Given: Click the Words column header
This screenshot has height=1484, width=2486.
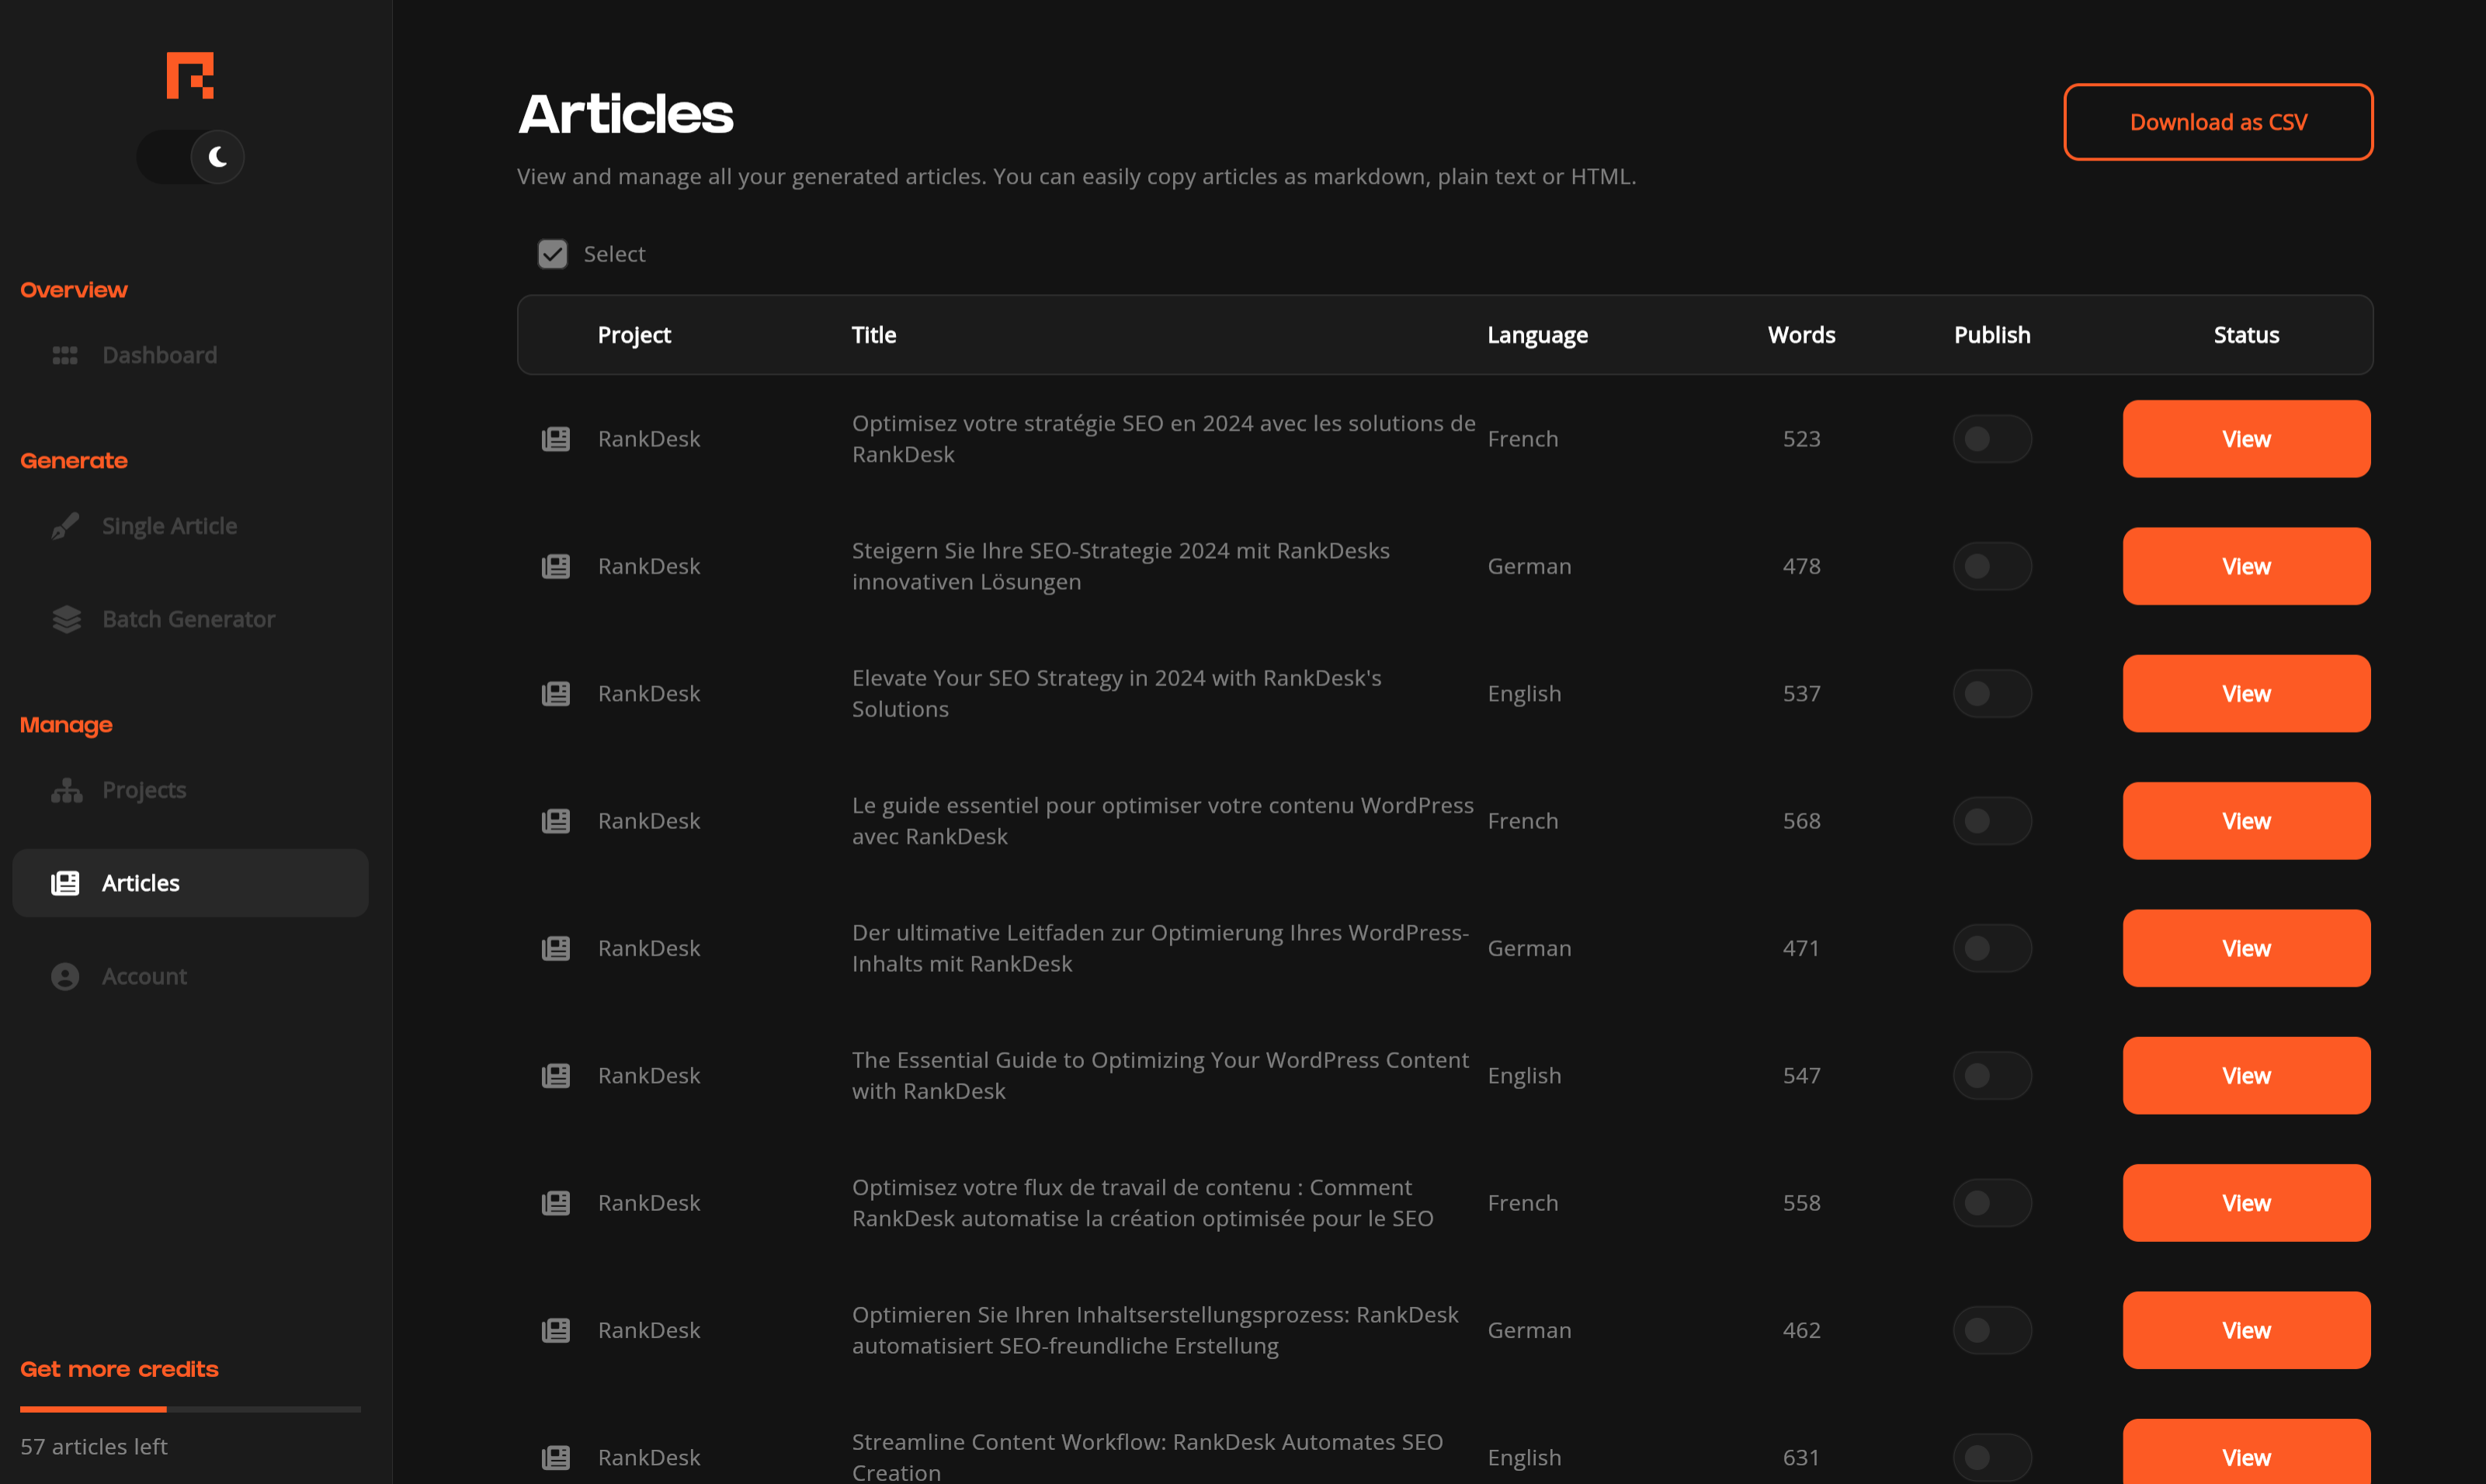Looking at the screenshot, I should [1801, 335].
